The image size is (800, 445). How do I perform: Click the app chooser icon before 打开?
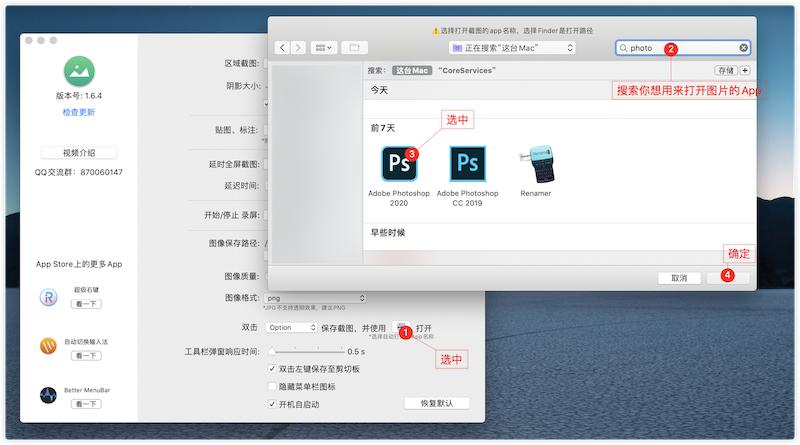[x=402, y=328]
